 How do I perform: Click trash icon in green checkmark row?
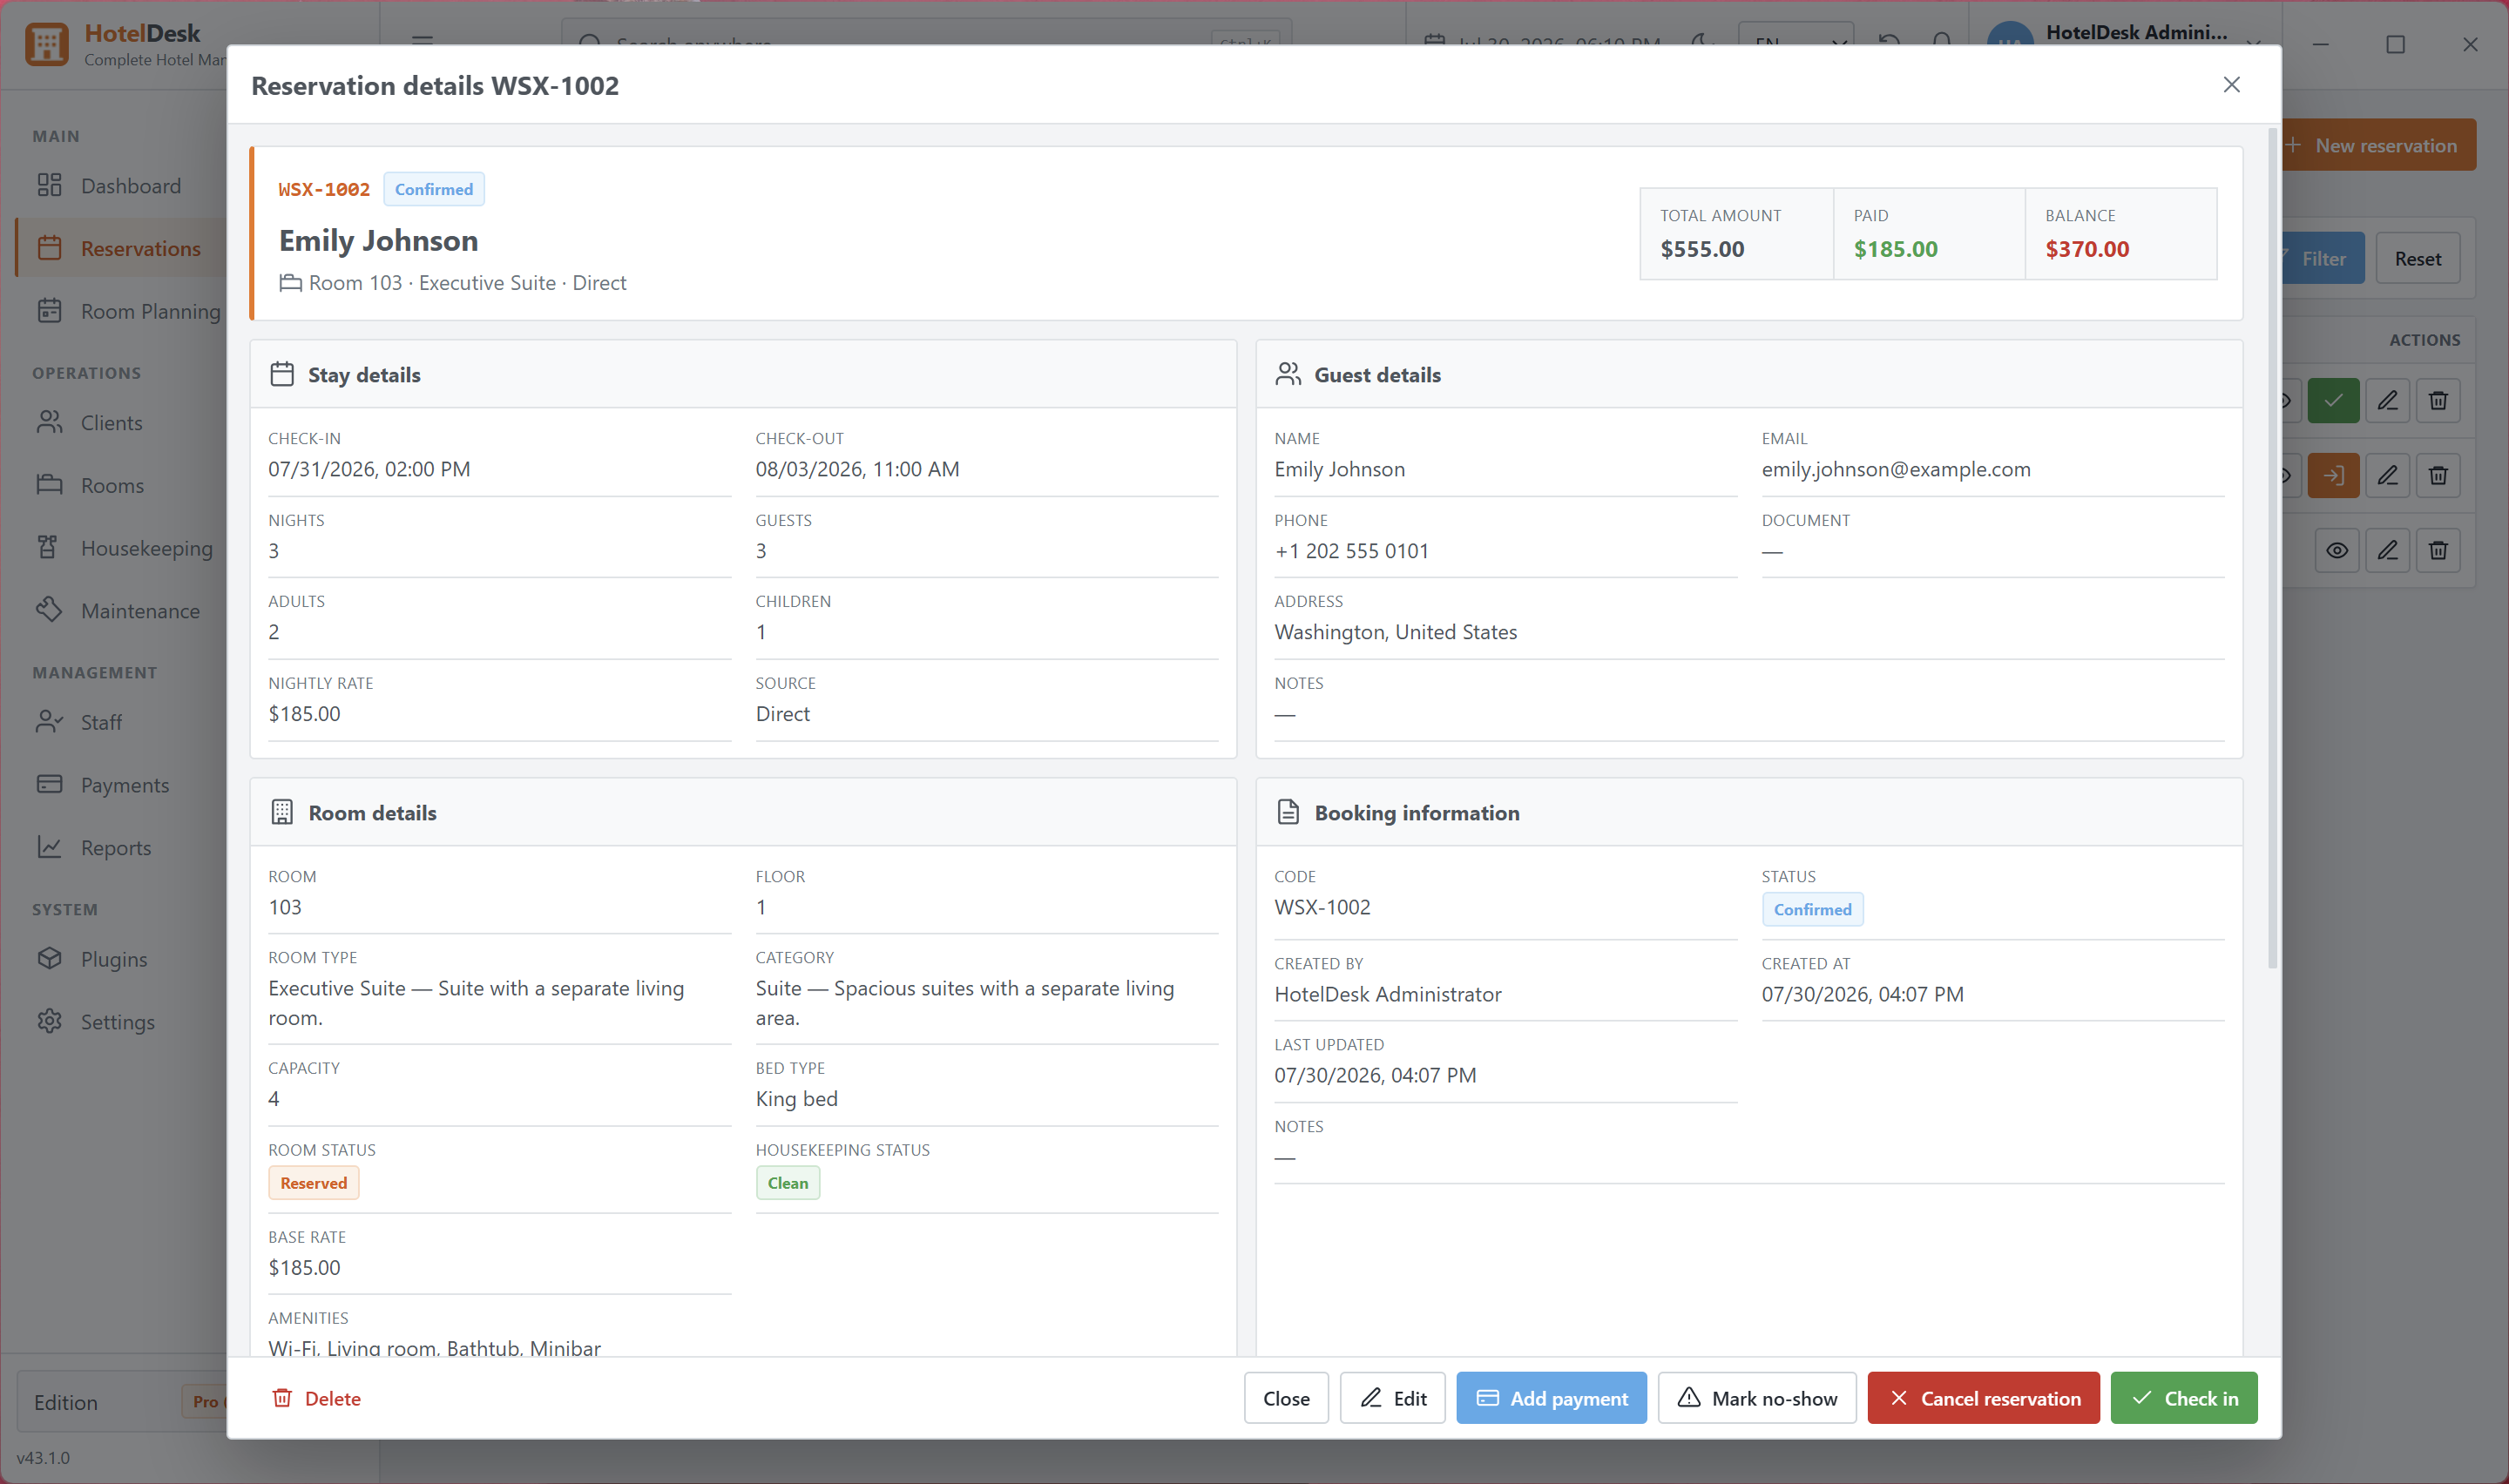click(2438, 401)
